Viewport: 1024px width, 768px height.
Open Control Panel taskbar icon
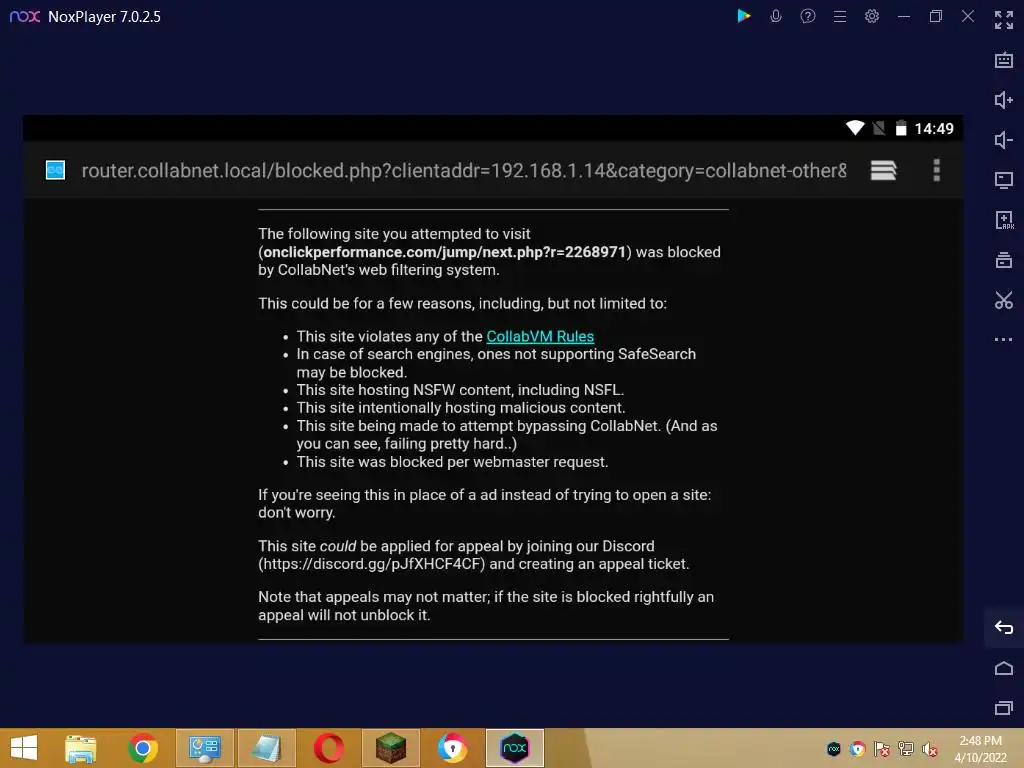pos(204,748)
